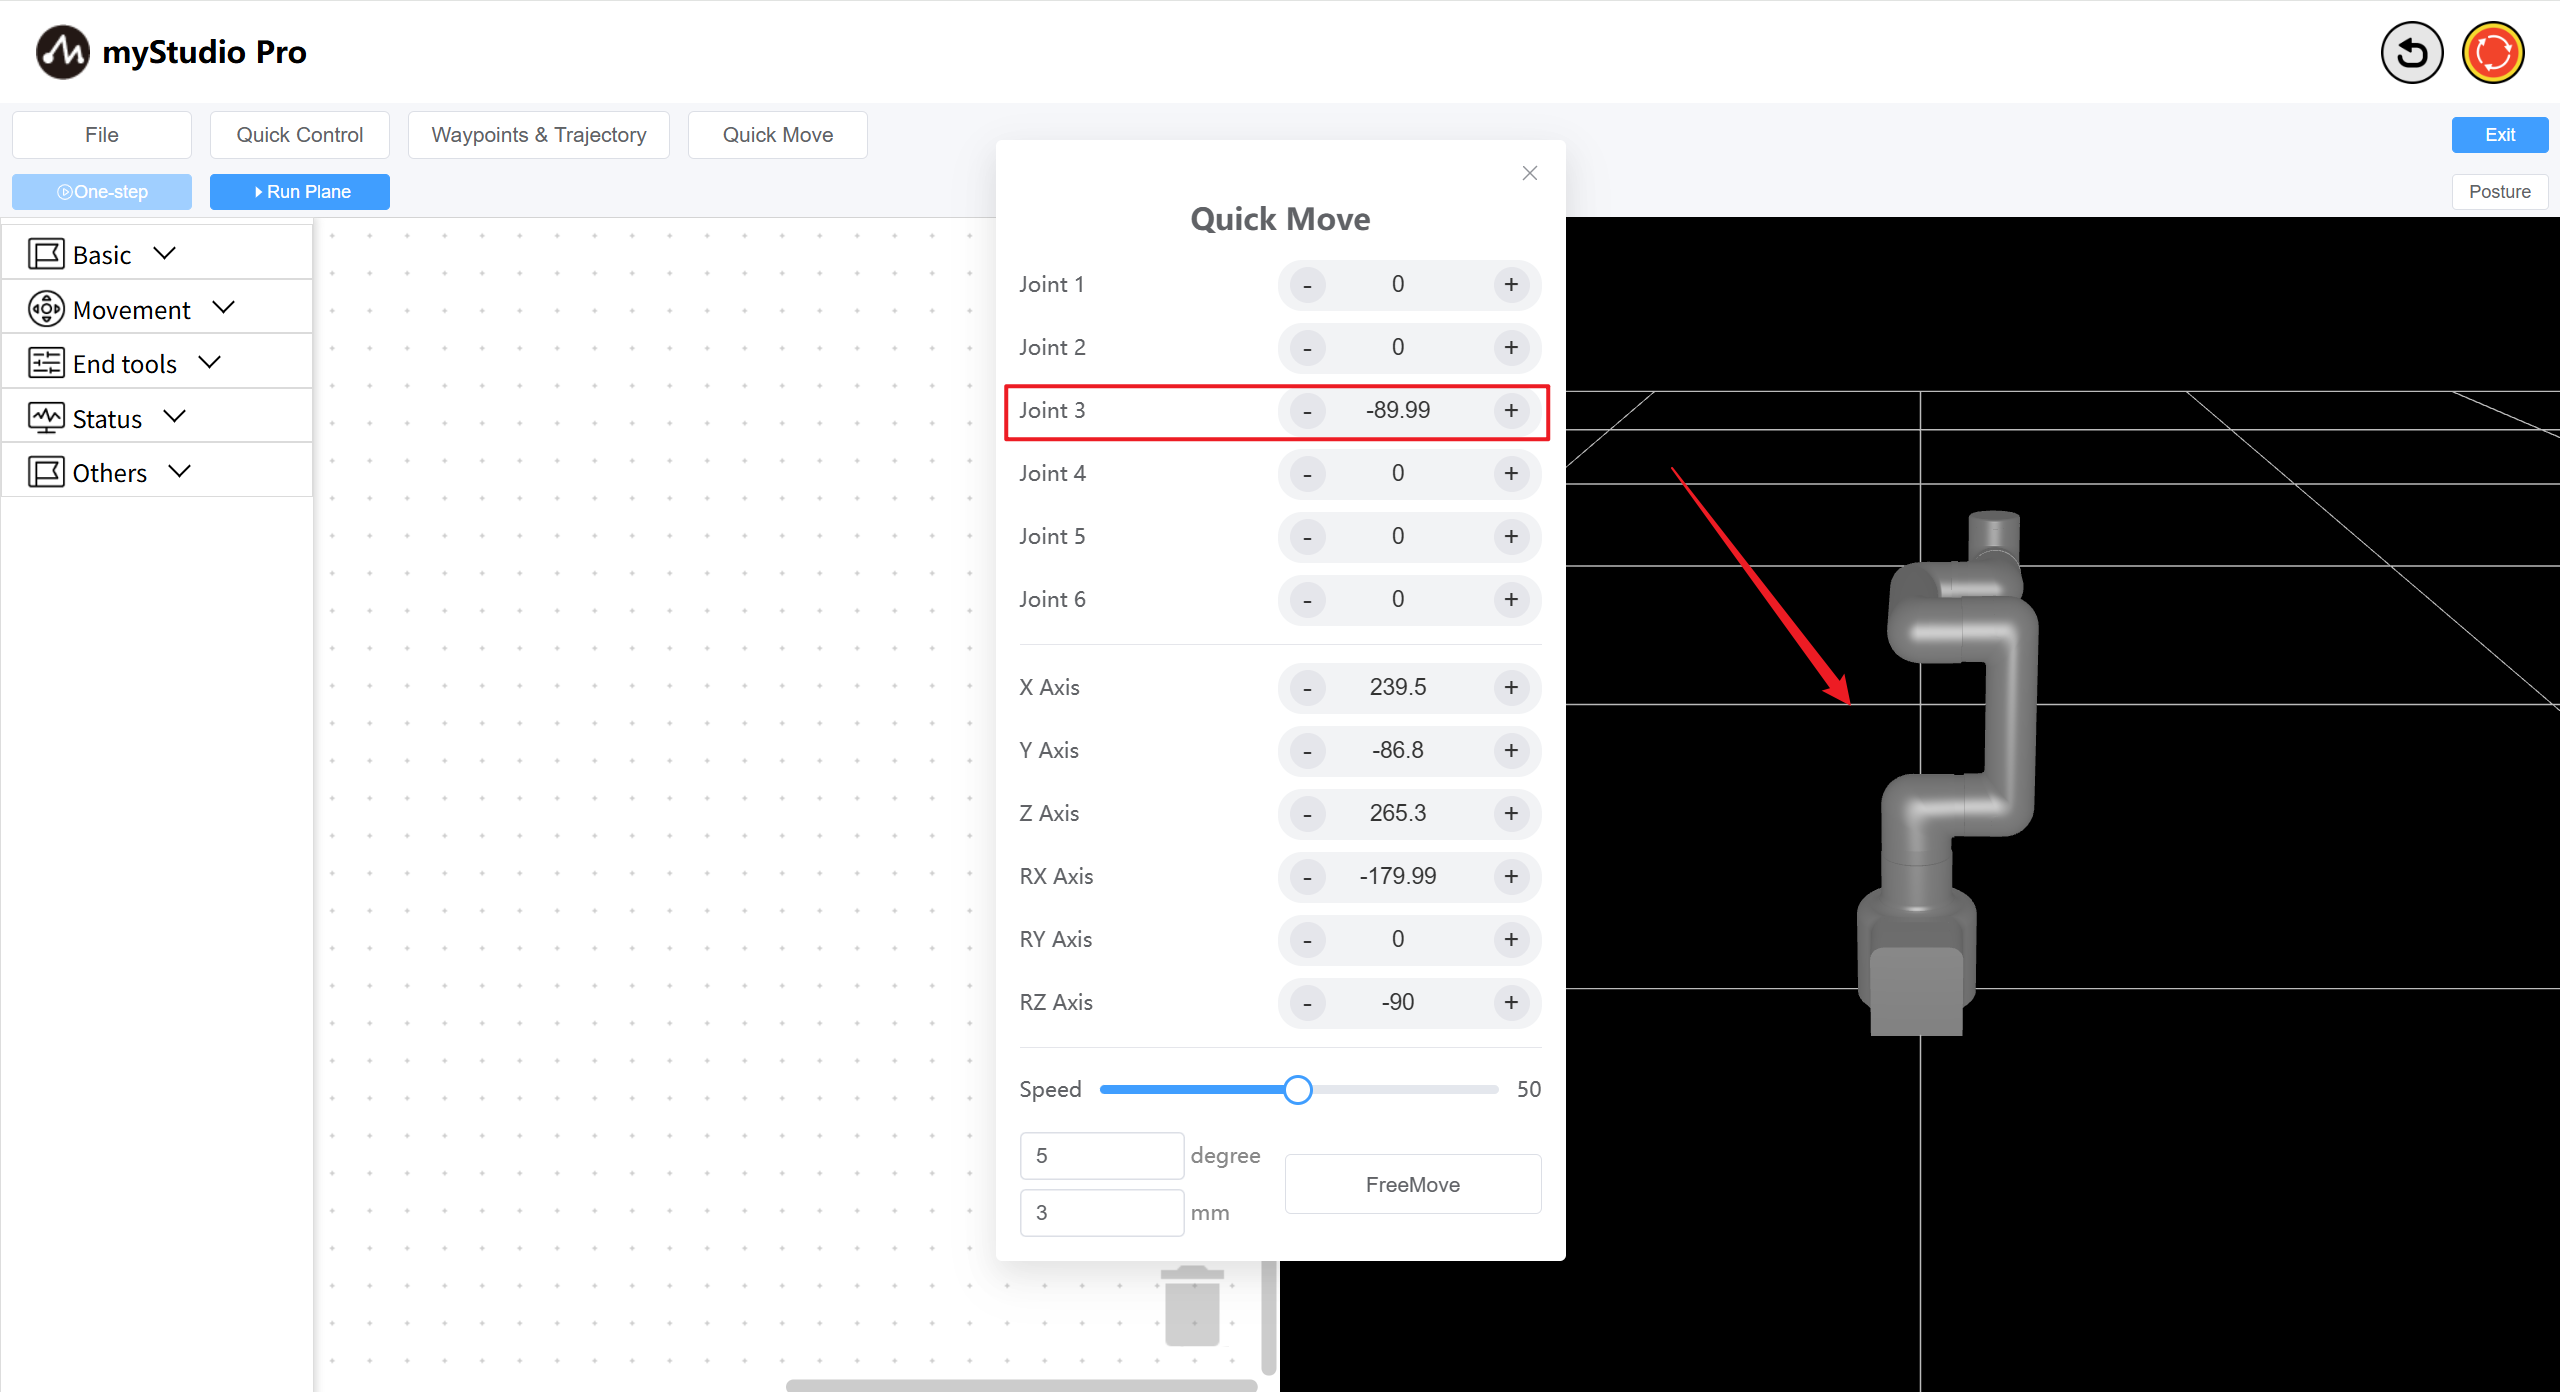Click the trash can icon on canvas
This screenshot has height=1392, width=2560.
click(x=1192, y=1306)
